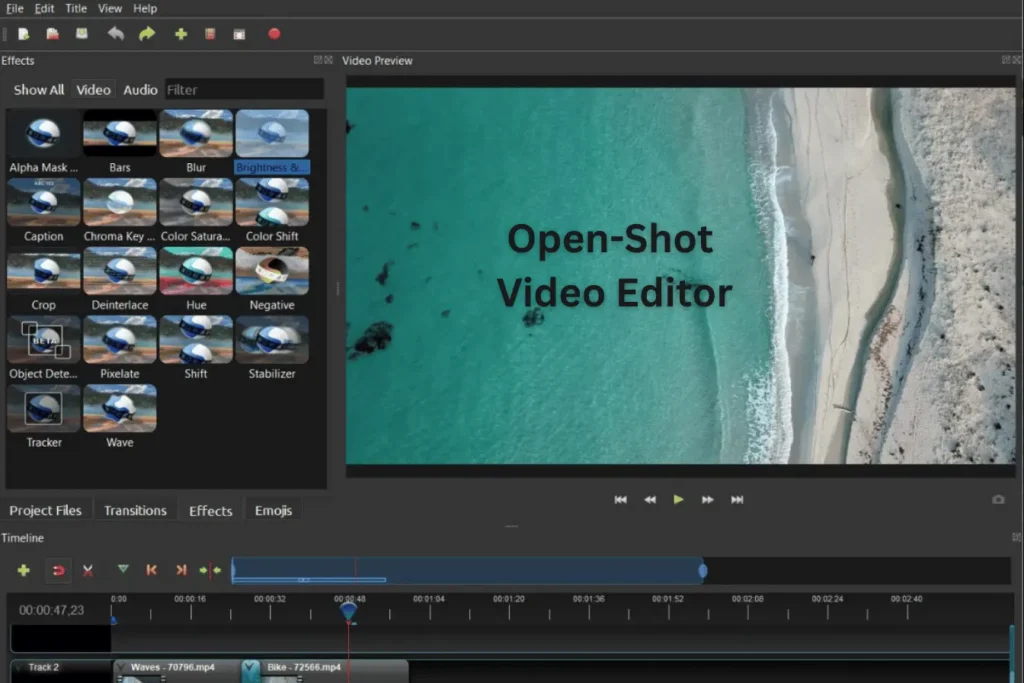Click the Open Project toolbar icon

coord(53,34)
